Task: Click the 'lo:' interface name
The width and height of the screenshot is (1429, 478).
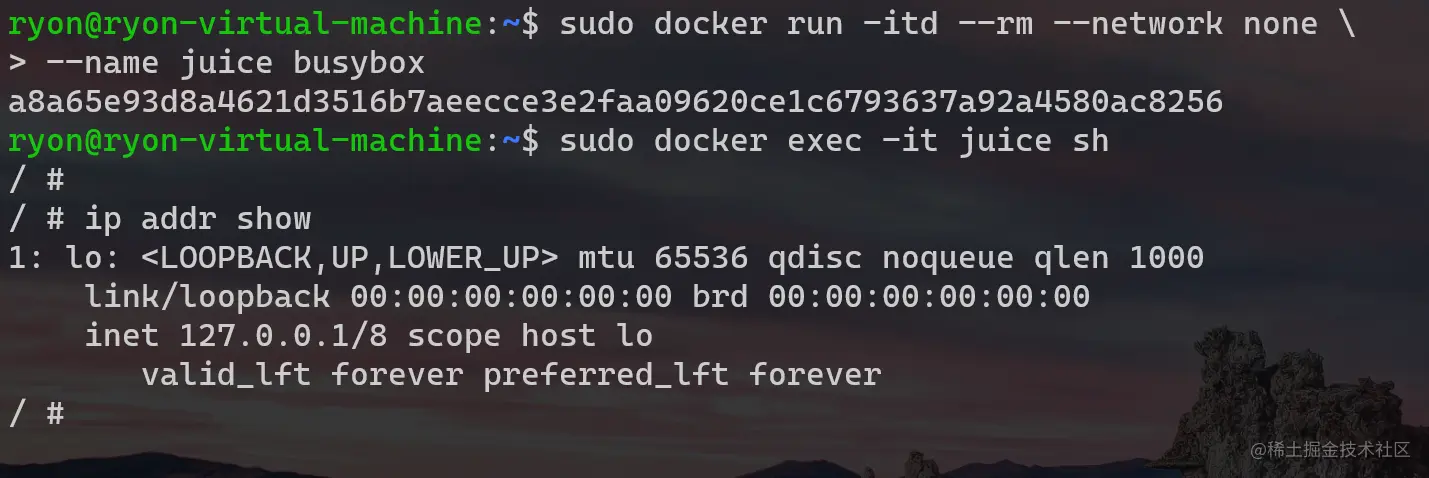Action: pyautogui.click(x=93, y=258)
